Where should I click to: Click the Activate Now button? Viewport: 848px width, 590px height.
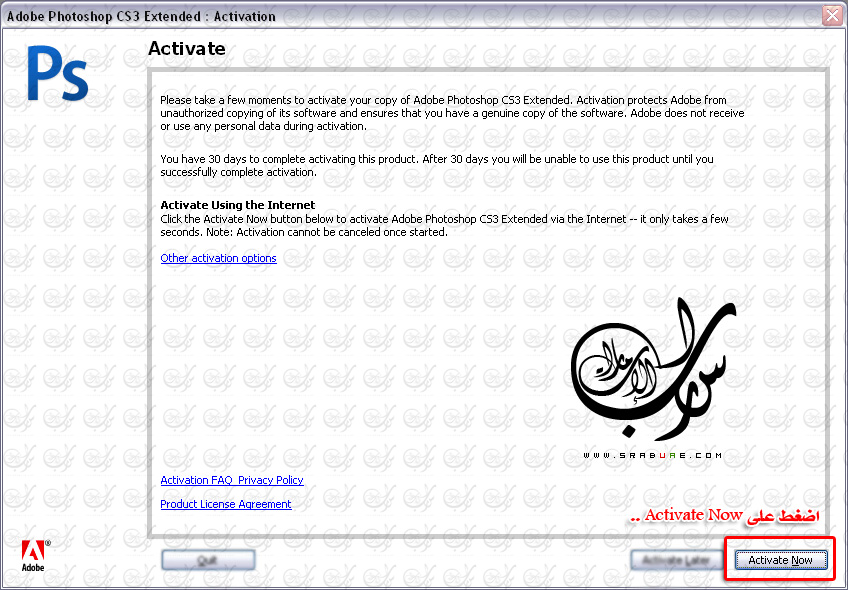point(780,560)
